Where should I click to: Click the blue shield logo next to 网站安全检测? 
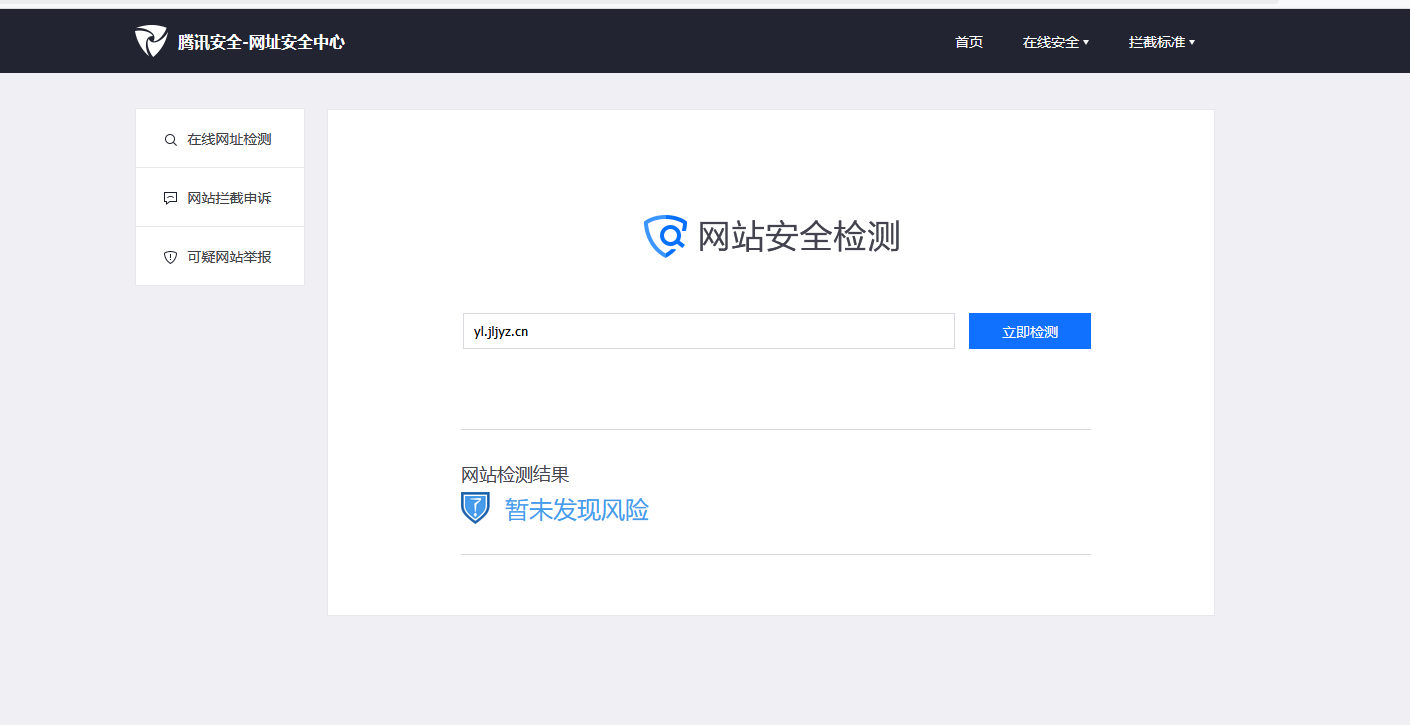pyautogui.click(x=665, y=236)
